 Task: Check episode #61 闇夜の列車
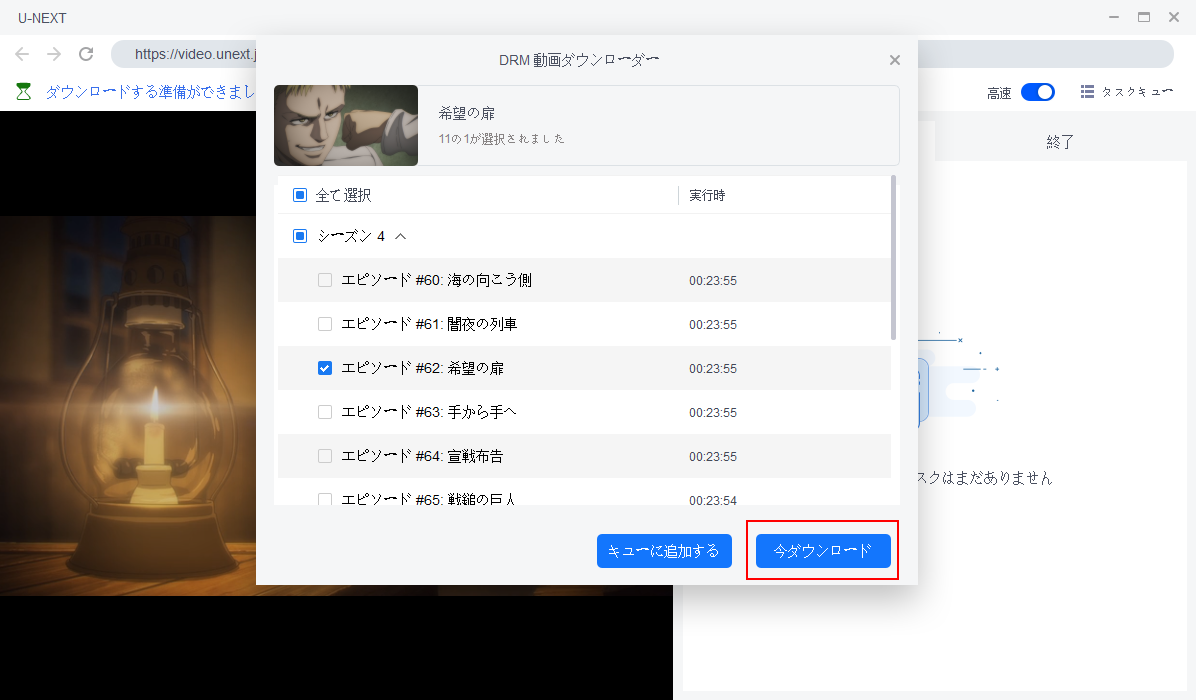(325, 324)
